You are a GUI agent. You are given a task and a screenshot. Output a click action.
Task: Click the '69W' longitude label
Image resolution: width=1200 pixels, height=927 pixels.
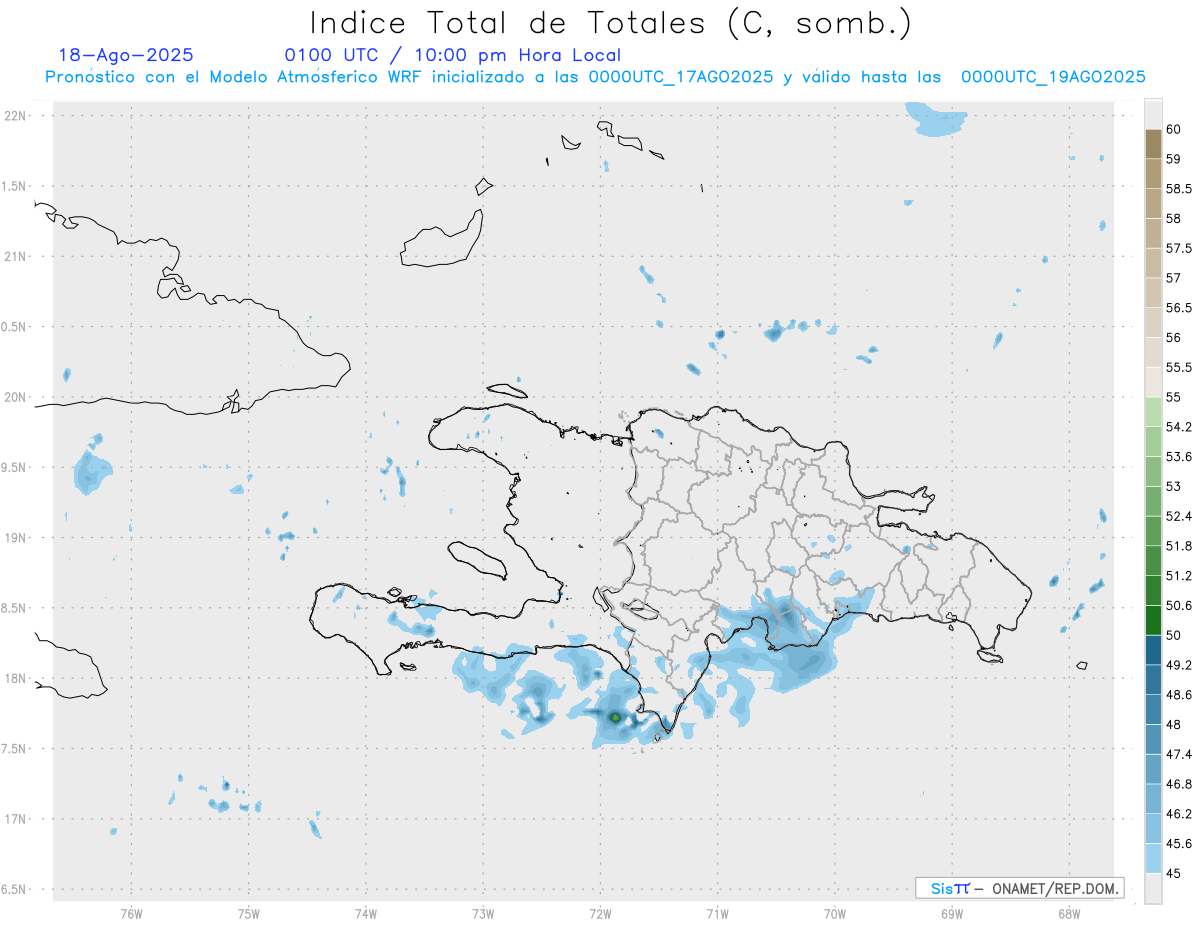coord(952,914)
